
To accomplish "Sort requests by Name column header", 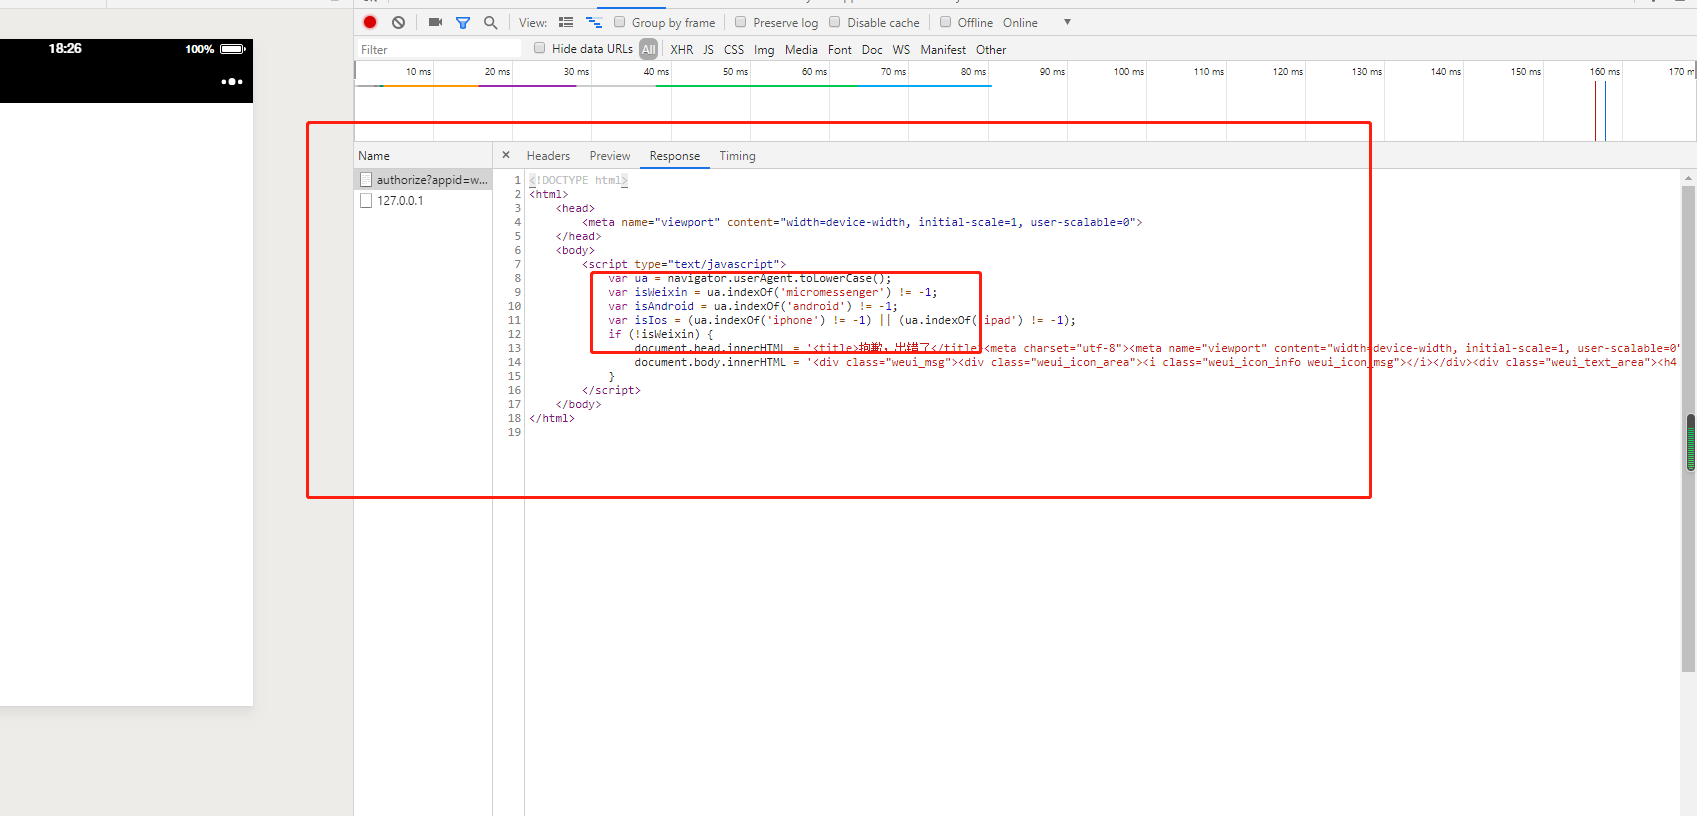I will click(424, 156).
